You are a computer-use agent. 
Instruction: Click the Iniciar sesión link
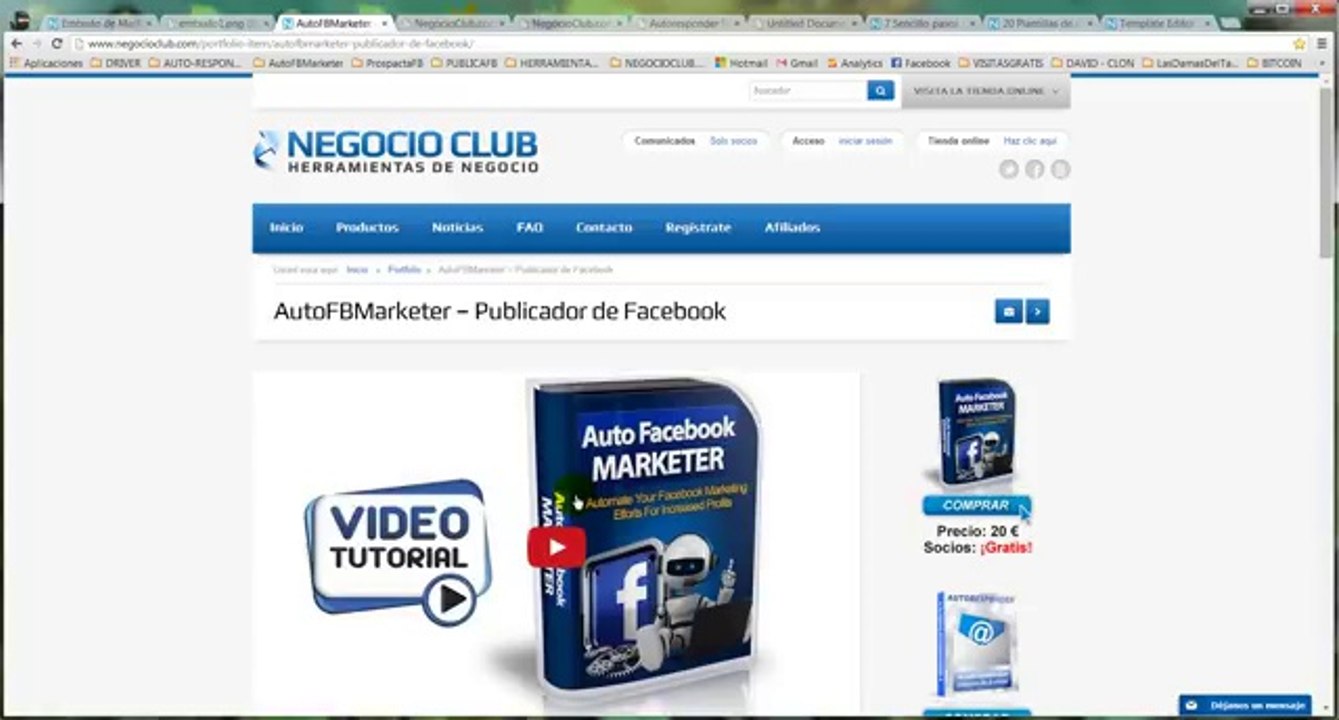pyautogui.click(x=865, y=141)
